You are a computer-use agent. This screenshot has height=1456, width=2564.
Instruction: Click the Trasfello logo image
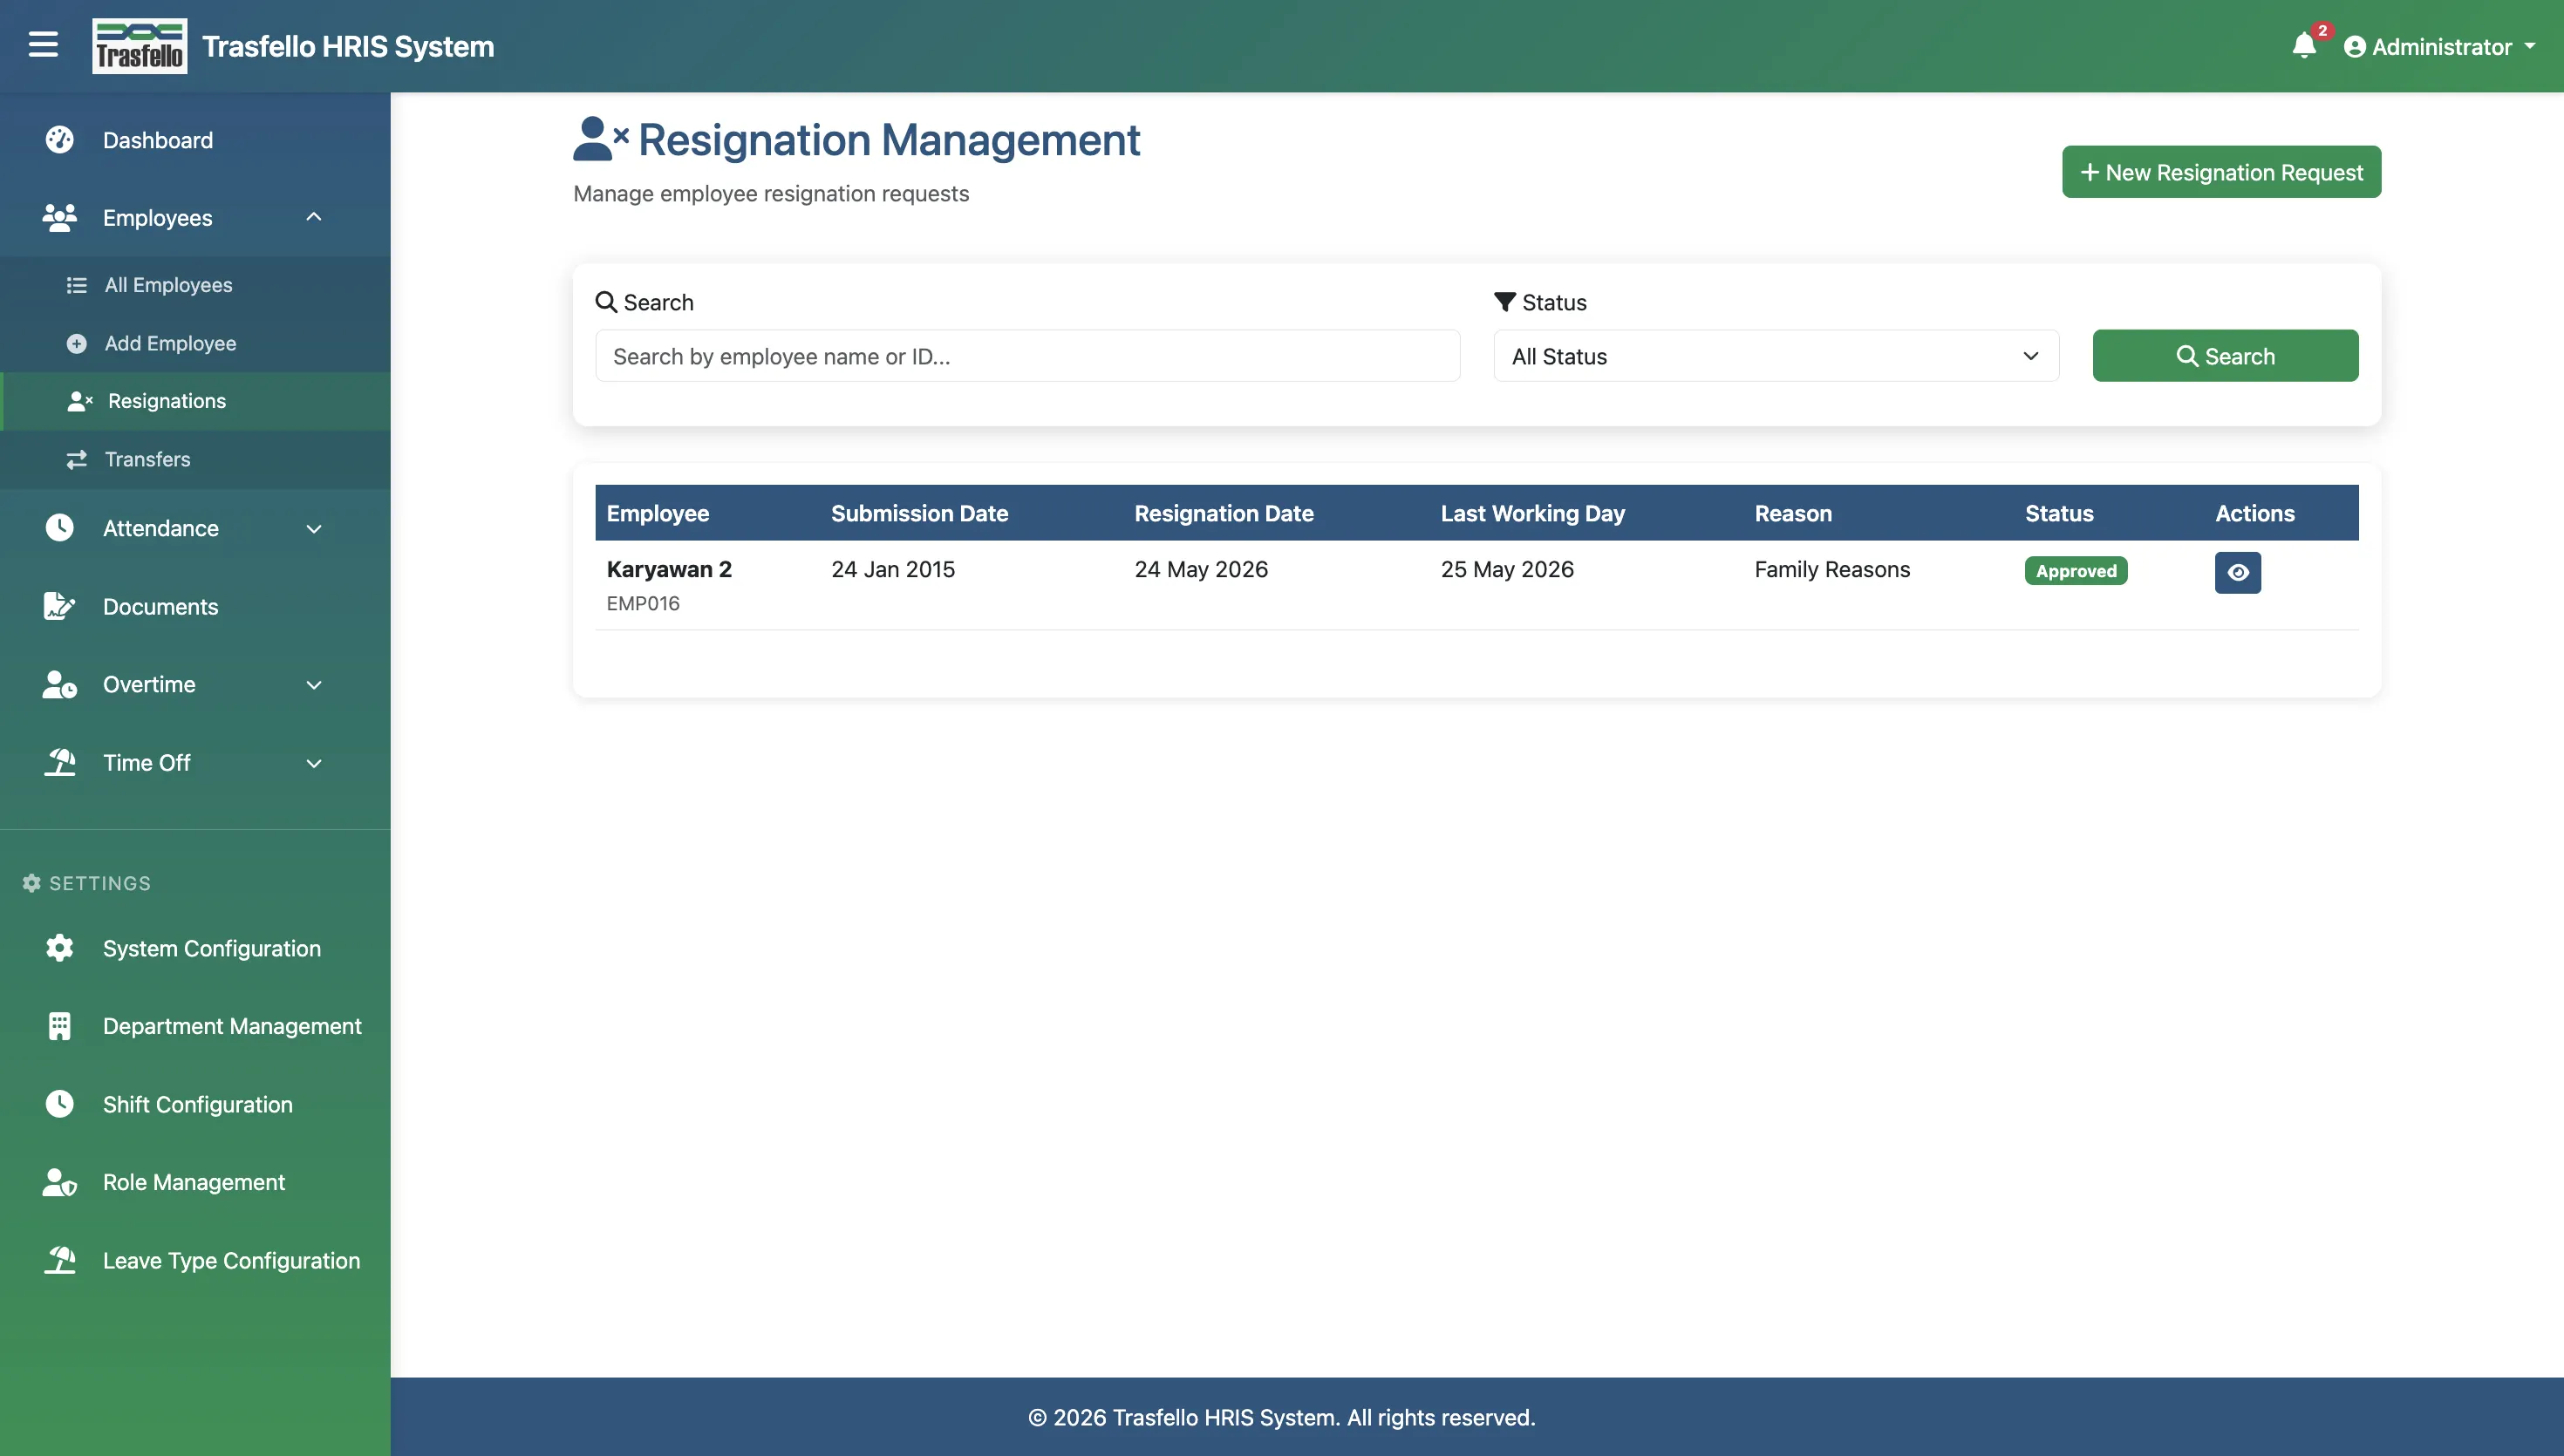click(139, 46)
